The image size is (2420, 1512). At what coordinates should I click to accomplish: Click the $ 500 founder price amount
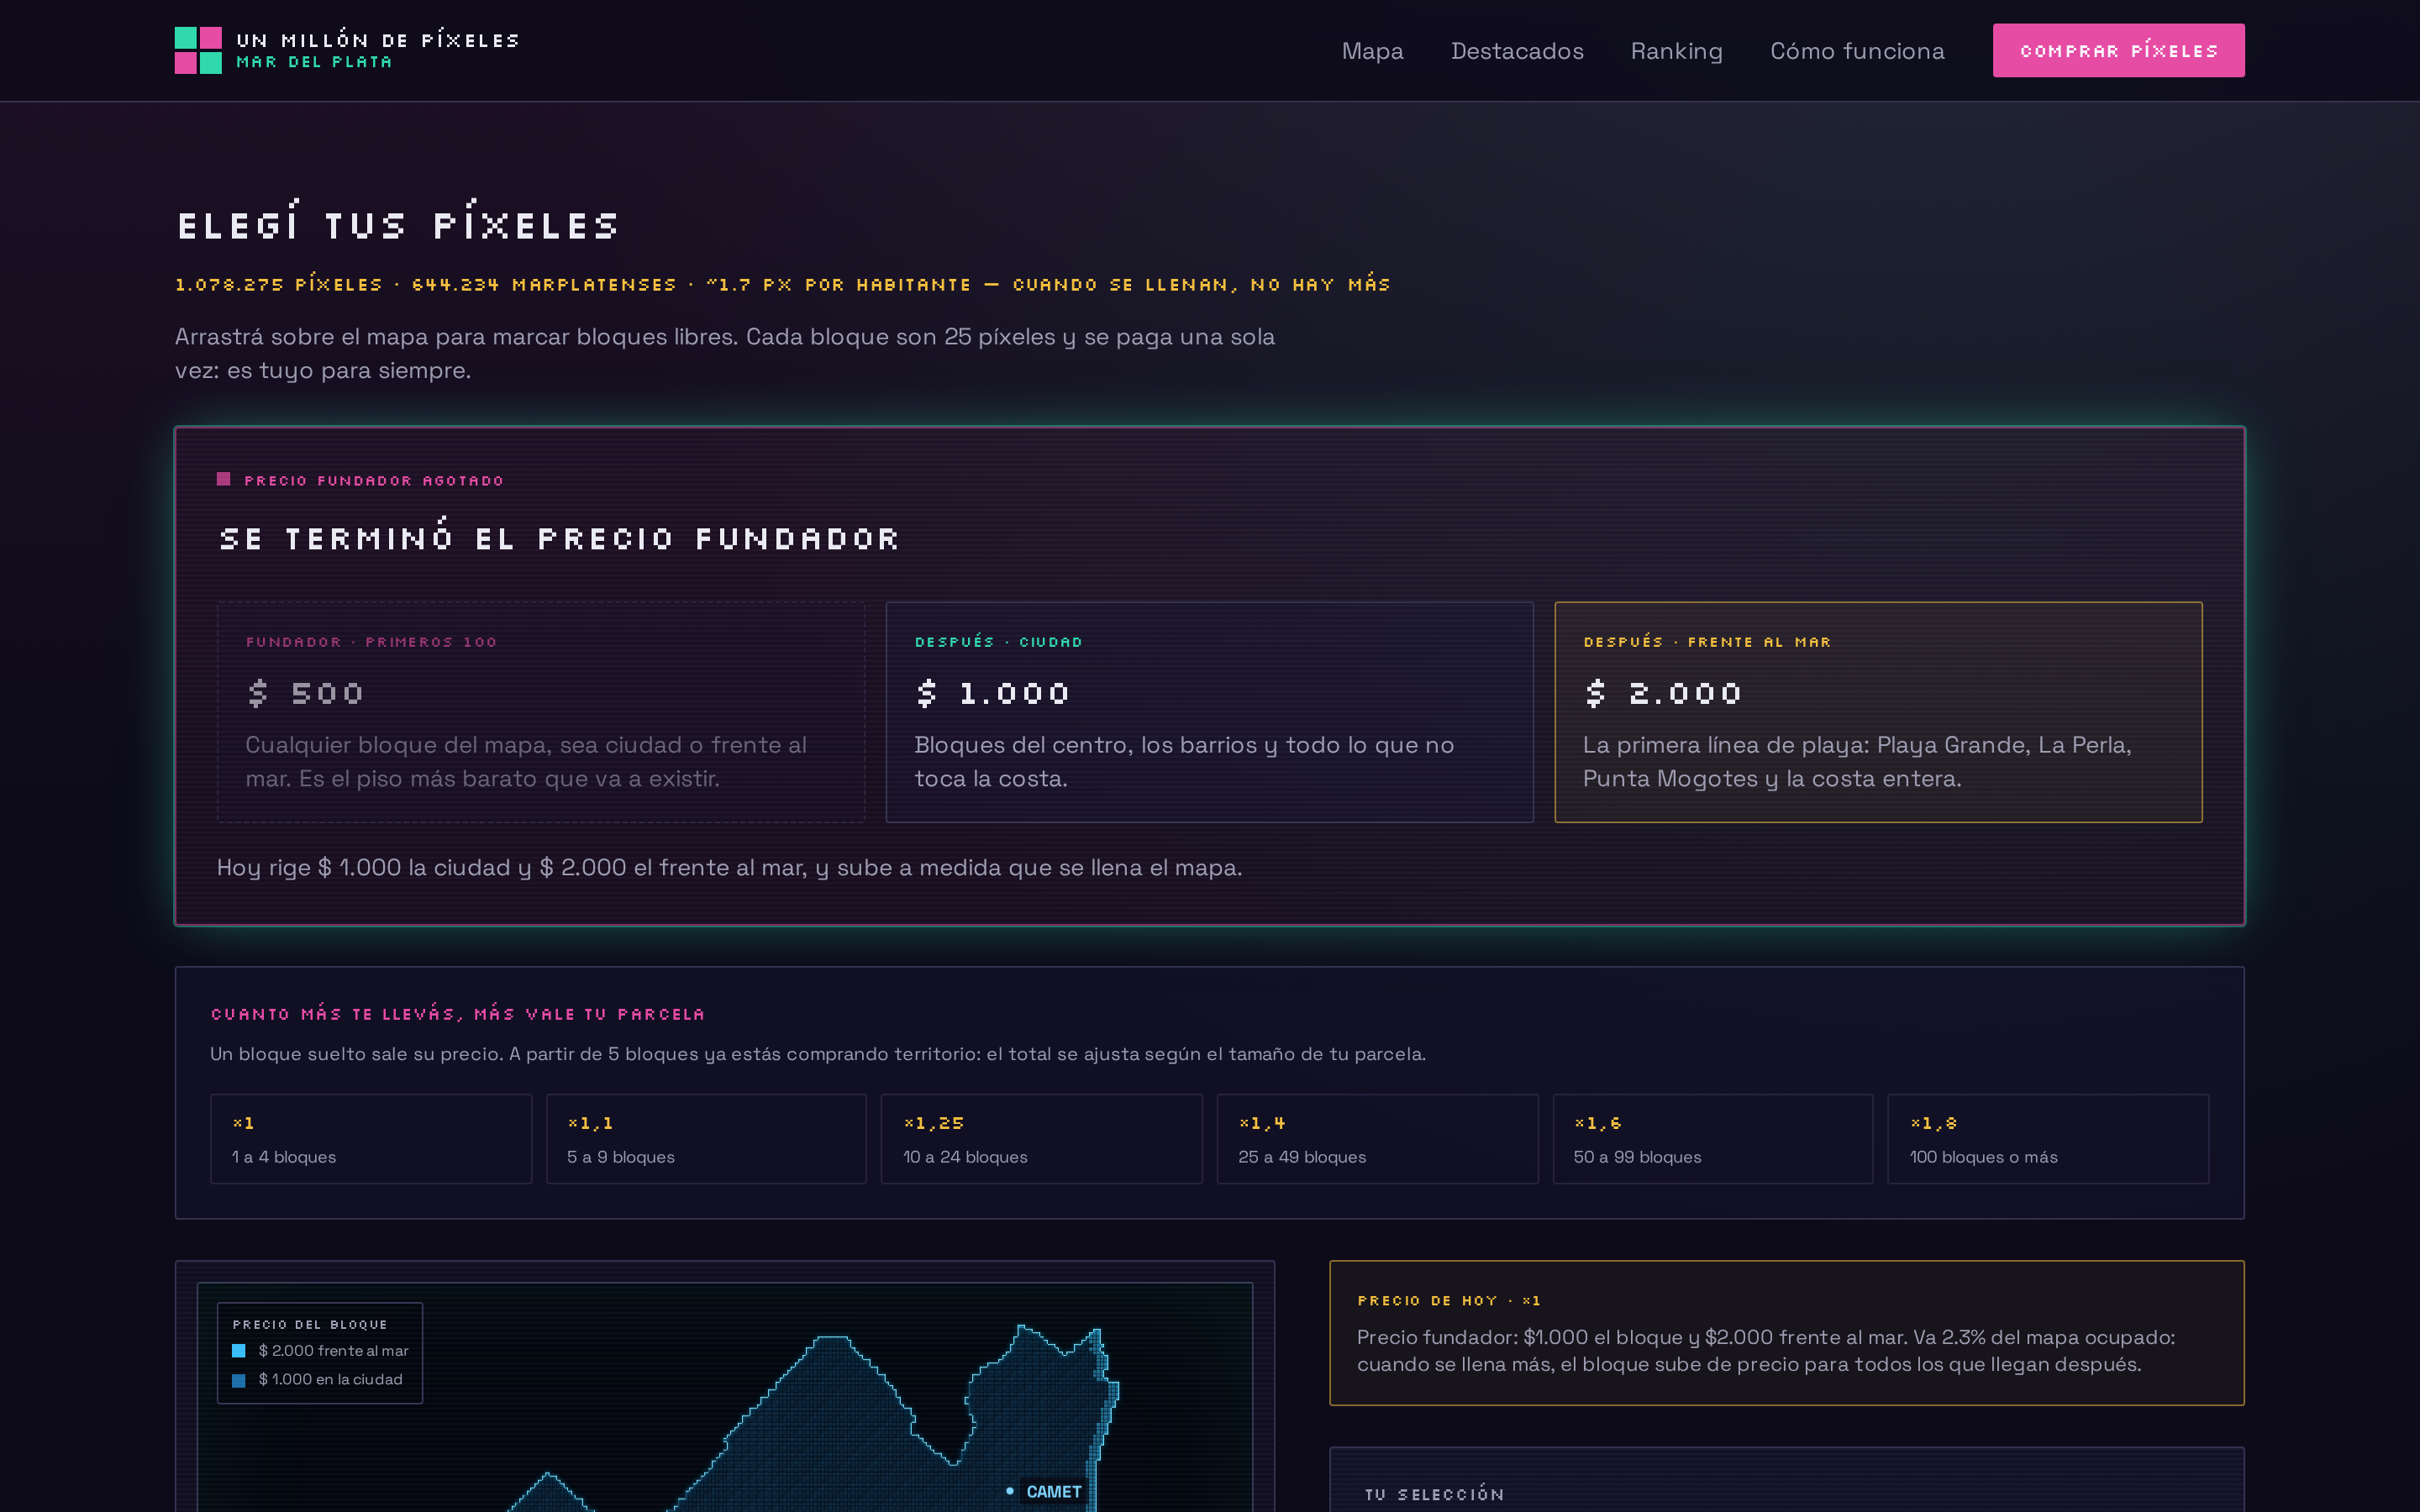[305, 693]
